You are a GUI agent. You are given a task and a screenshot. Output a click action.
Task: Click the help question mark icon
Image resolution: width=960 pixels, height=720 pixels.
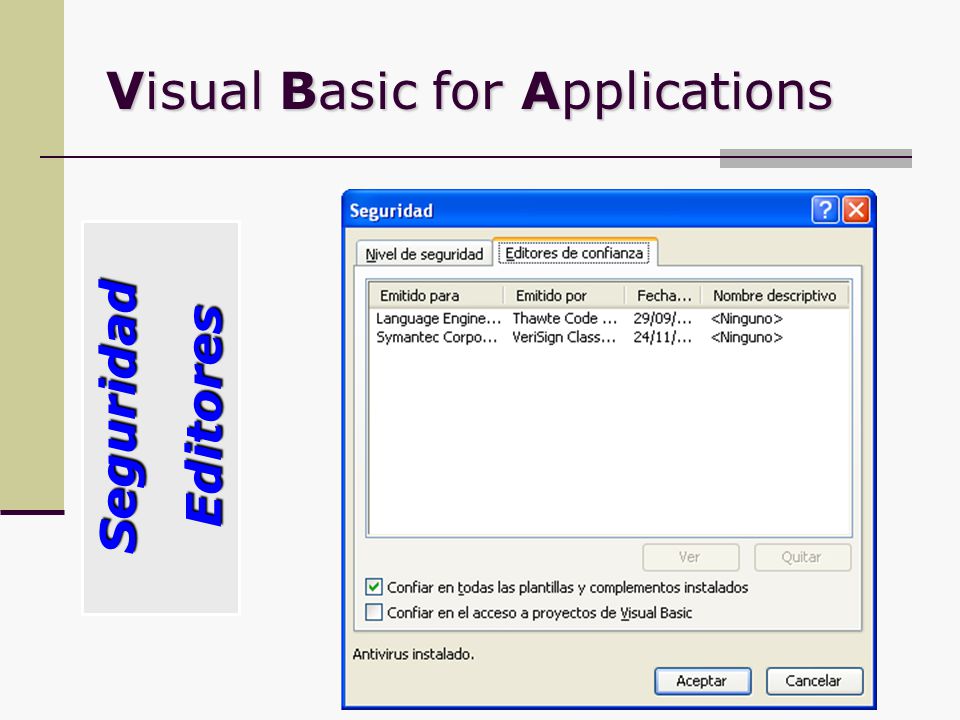tap(825, 210)
